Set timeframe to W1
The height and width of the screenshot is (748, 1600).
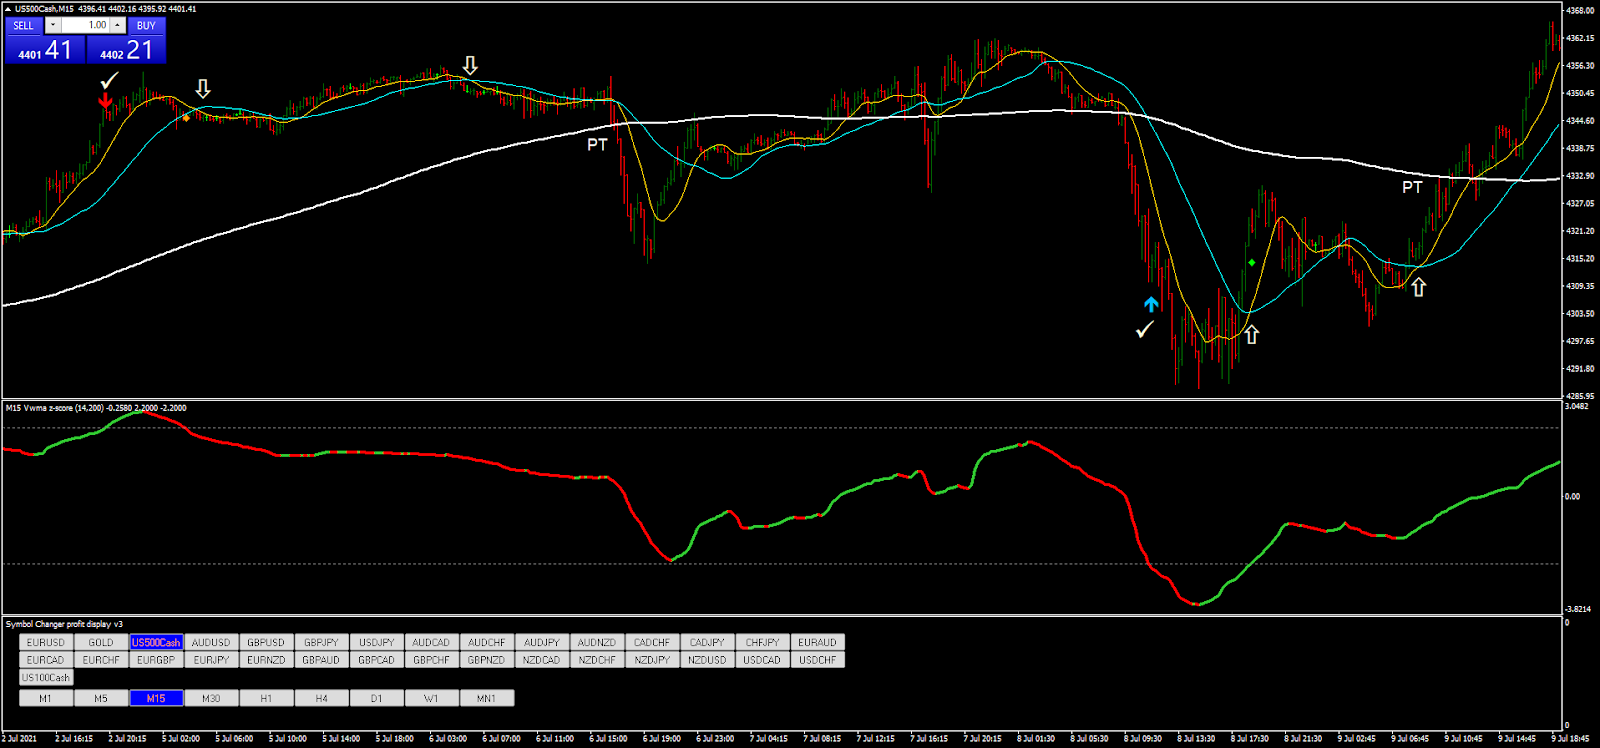[432, 698]
